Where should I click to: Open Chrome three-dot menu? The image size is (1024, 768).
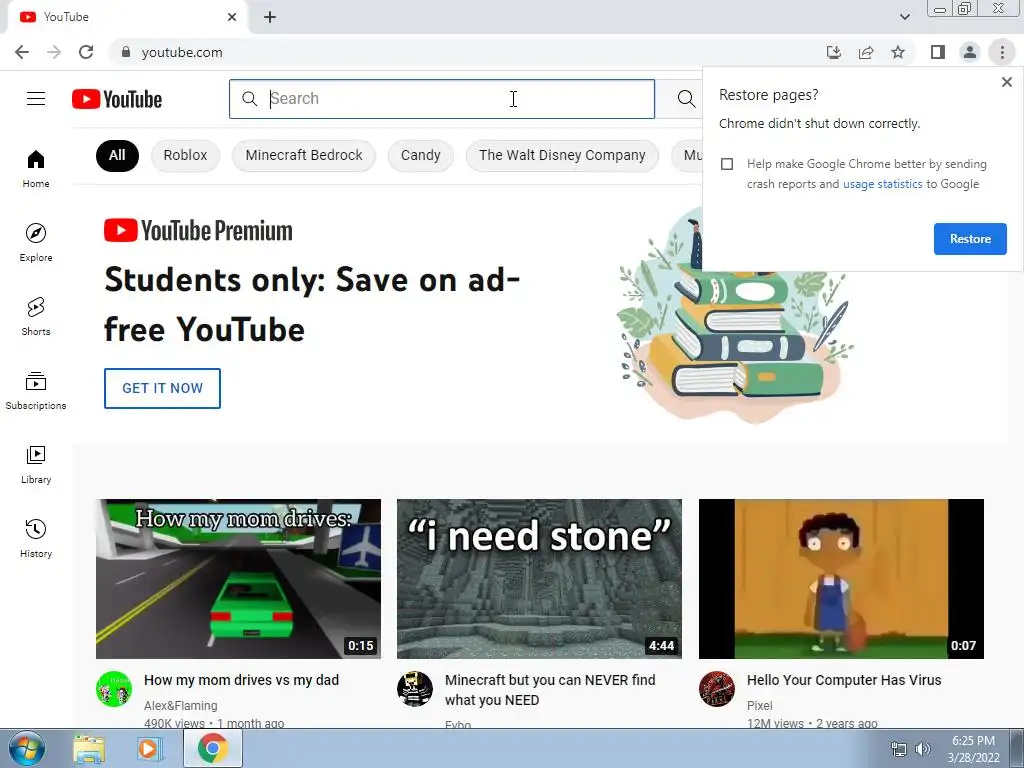tap(1002, 52)
